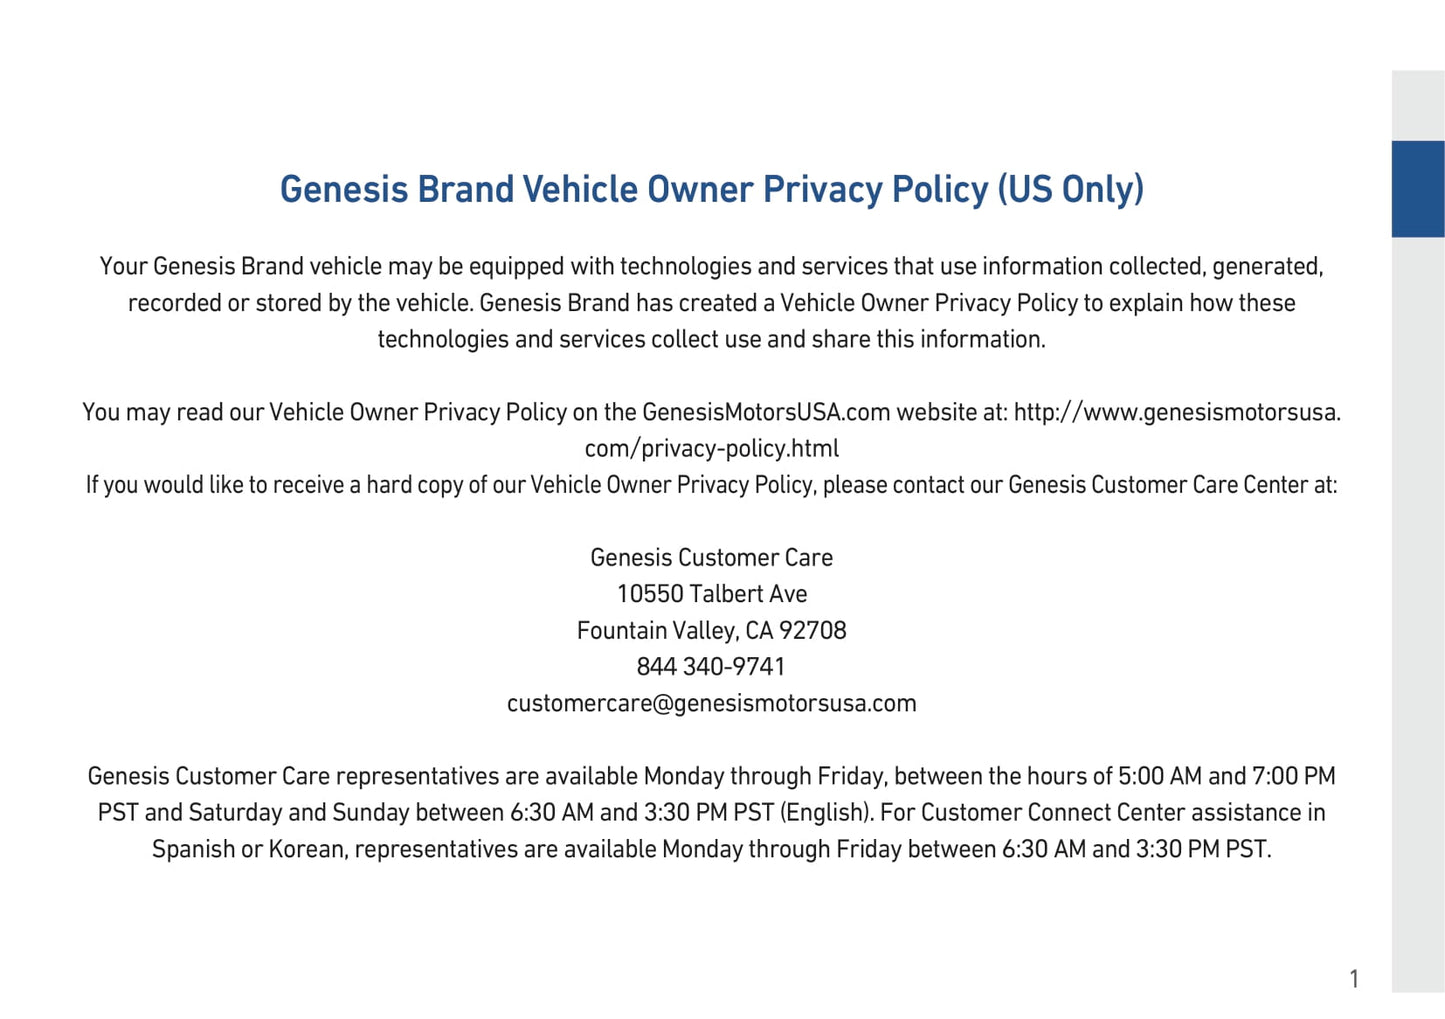Click the scrollbar track below the blue thumb

(x=1418, y=600)
